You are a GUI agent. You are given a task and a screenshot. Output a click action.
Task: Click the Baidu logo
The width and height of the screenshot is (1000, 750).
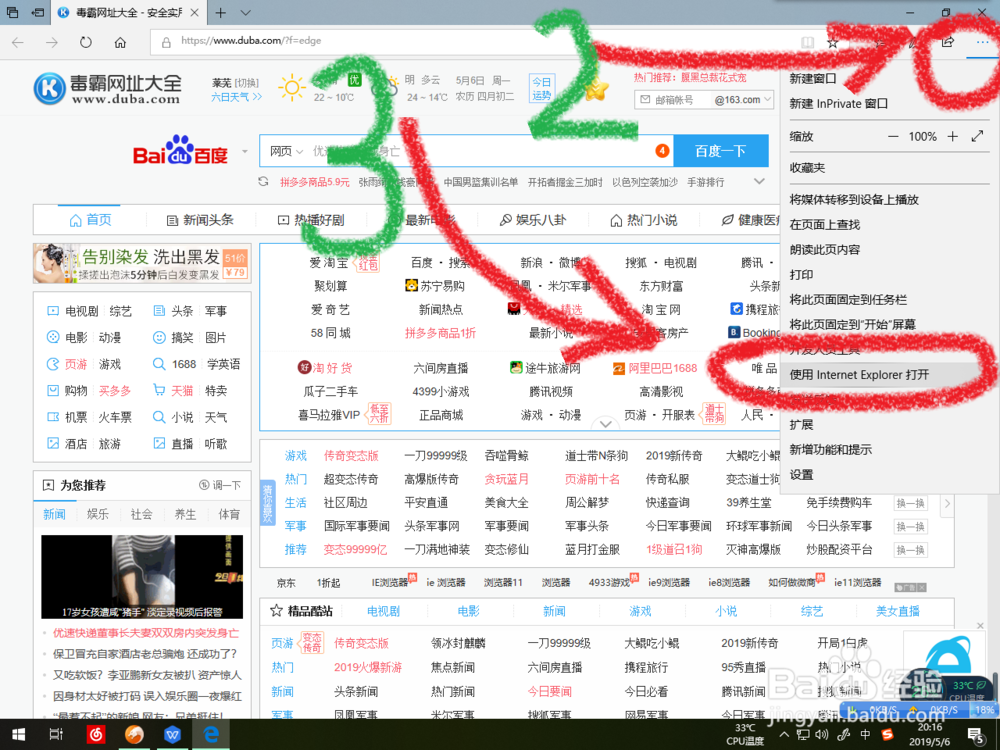(180, 151)
